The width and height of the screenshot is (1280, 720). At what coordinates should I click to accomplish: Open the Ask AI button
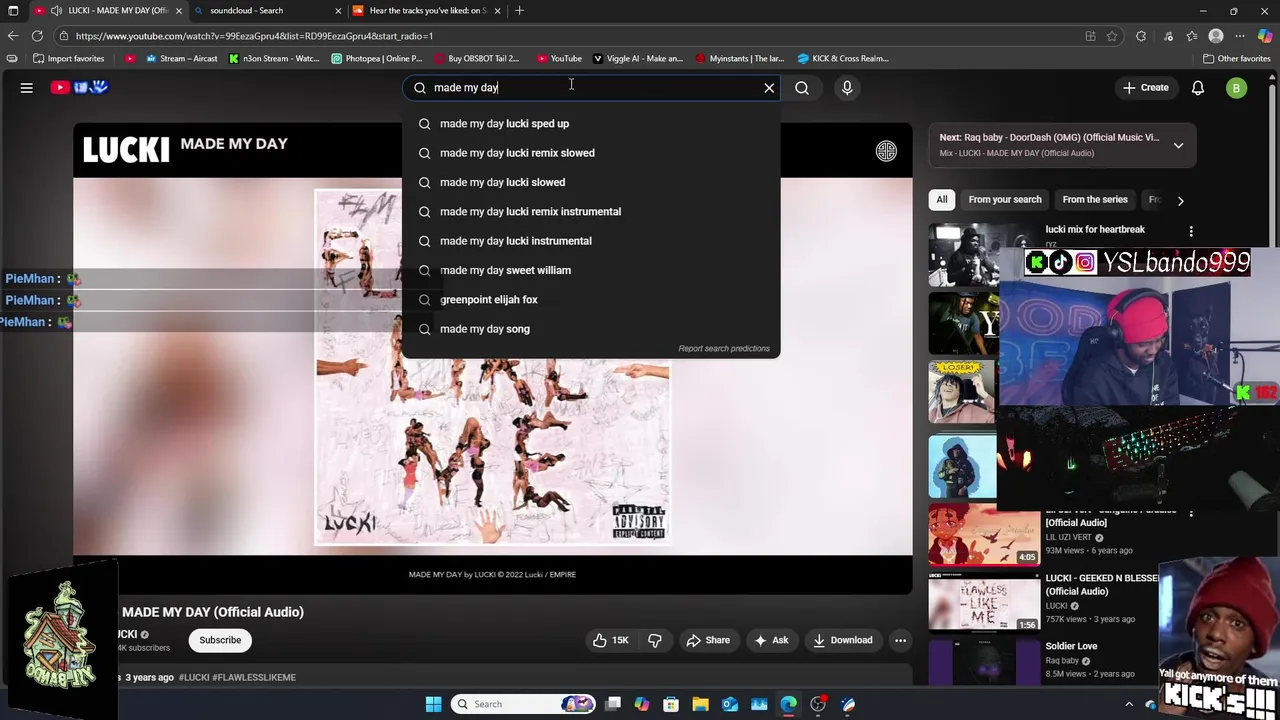coord(770,640)
